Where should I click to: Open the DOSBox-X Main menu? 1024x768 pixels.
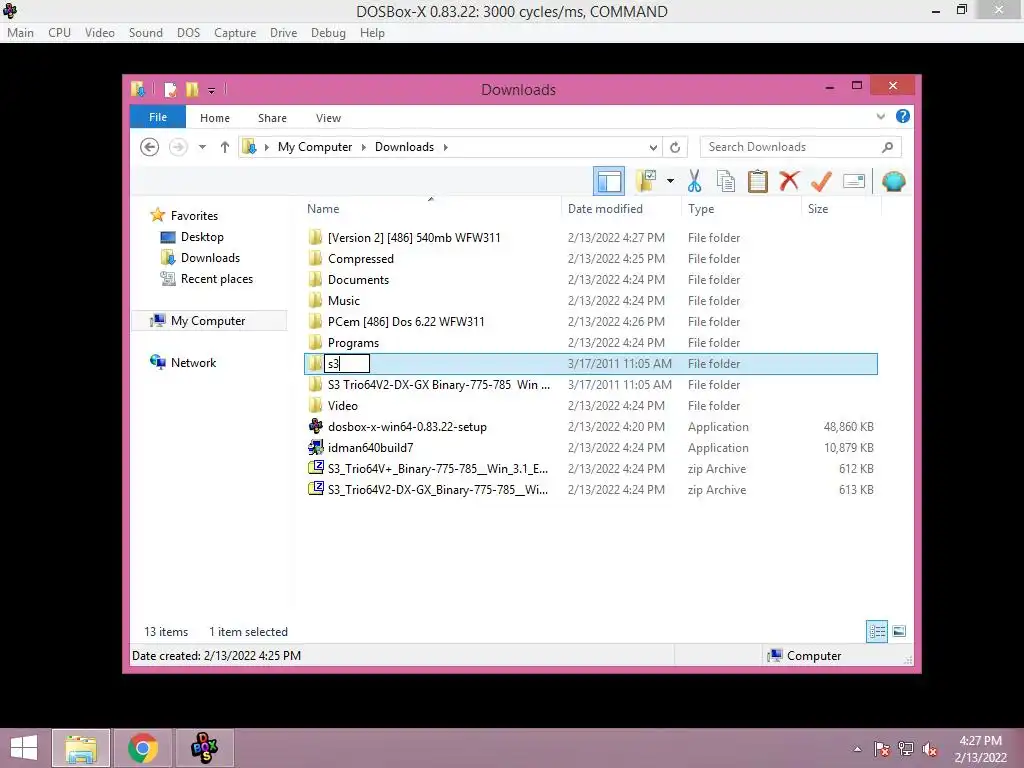(20, 33)
